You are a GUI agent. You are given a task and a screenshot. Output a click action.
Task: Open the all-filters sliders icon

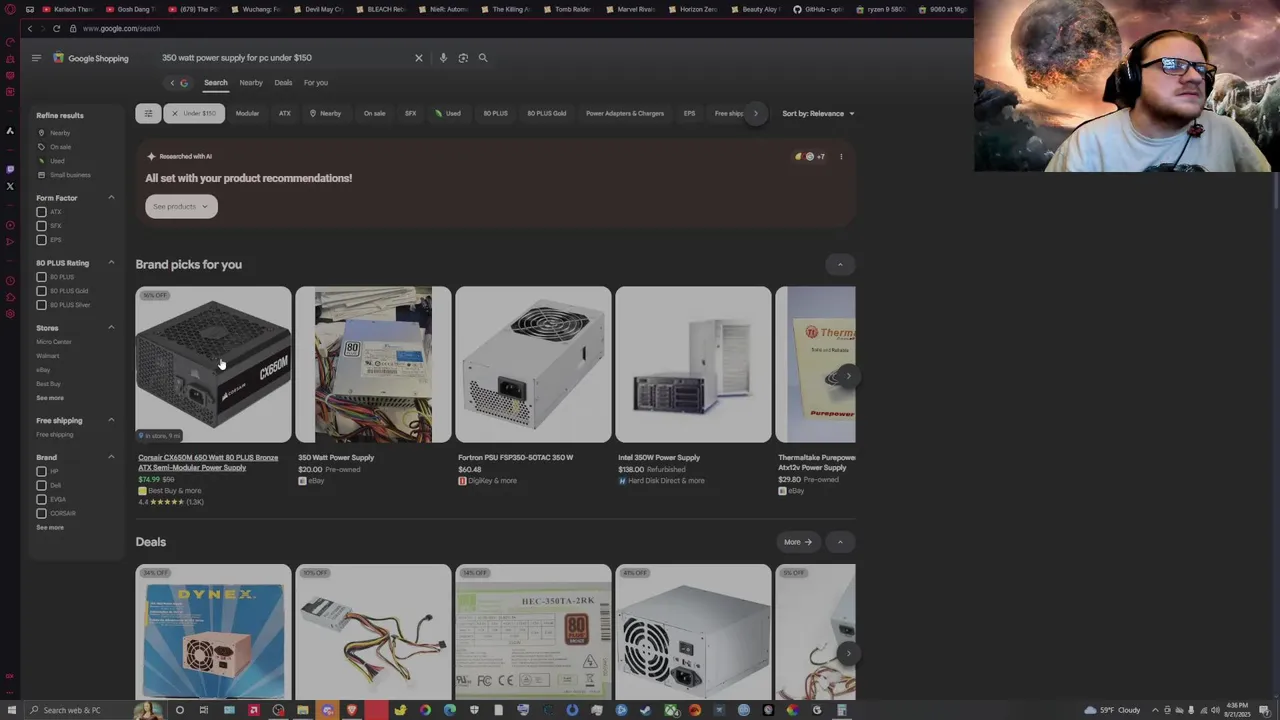(x=148, y=113)
